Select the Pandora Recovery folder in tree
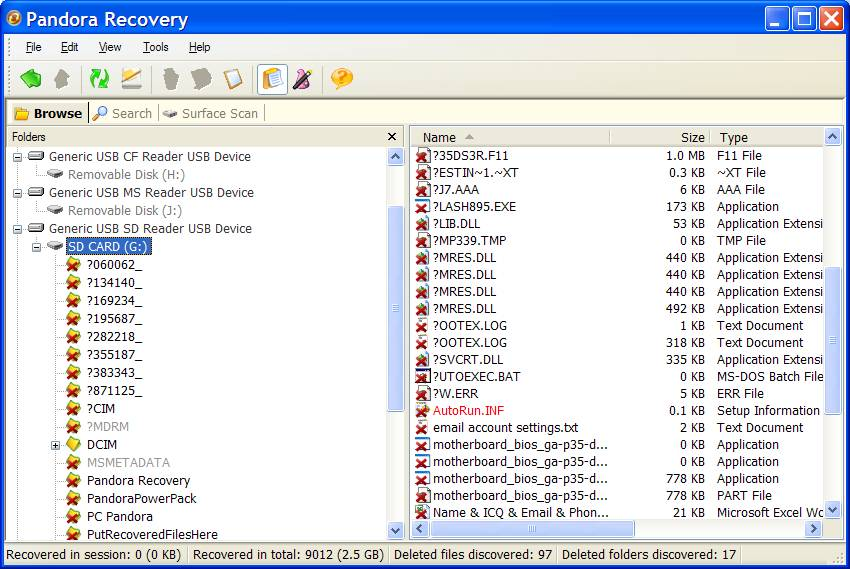 pos(138,481)
